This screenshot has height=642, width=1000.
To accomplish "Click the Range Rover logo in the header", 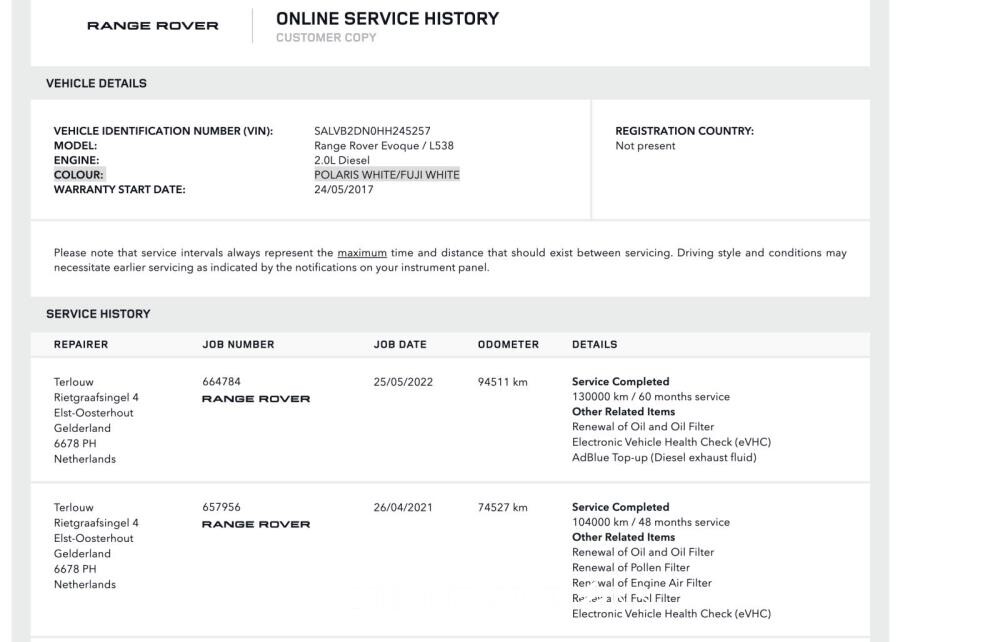I will 152,26.
